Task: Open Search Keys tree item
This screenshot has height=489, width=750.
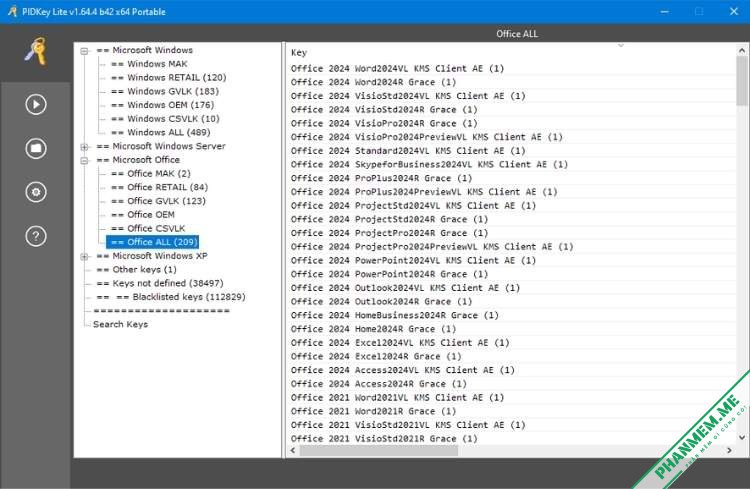Action: [121, 324]
